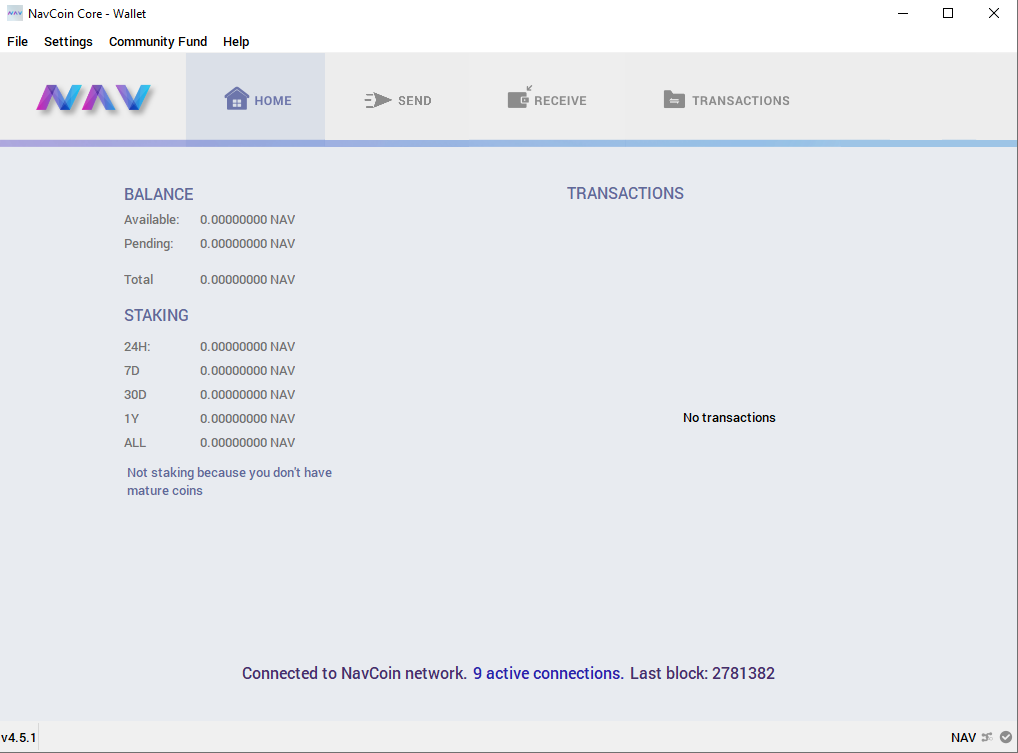The width and height of the screenshot is (1018, 753).
Task: Click the Total balance value
Action: (x=247, y=279)
